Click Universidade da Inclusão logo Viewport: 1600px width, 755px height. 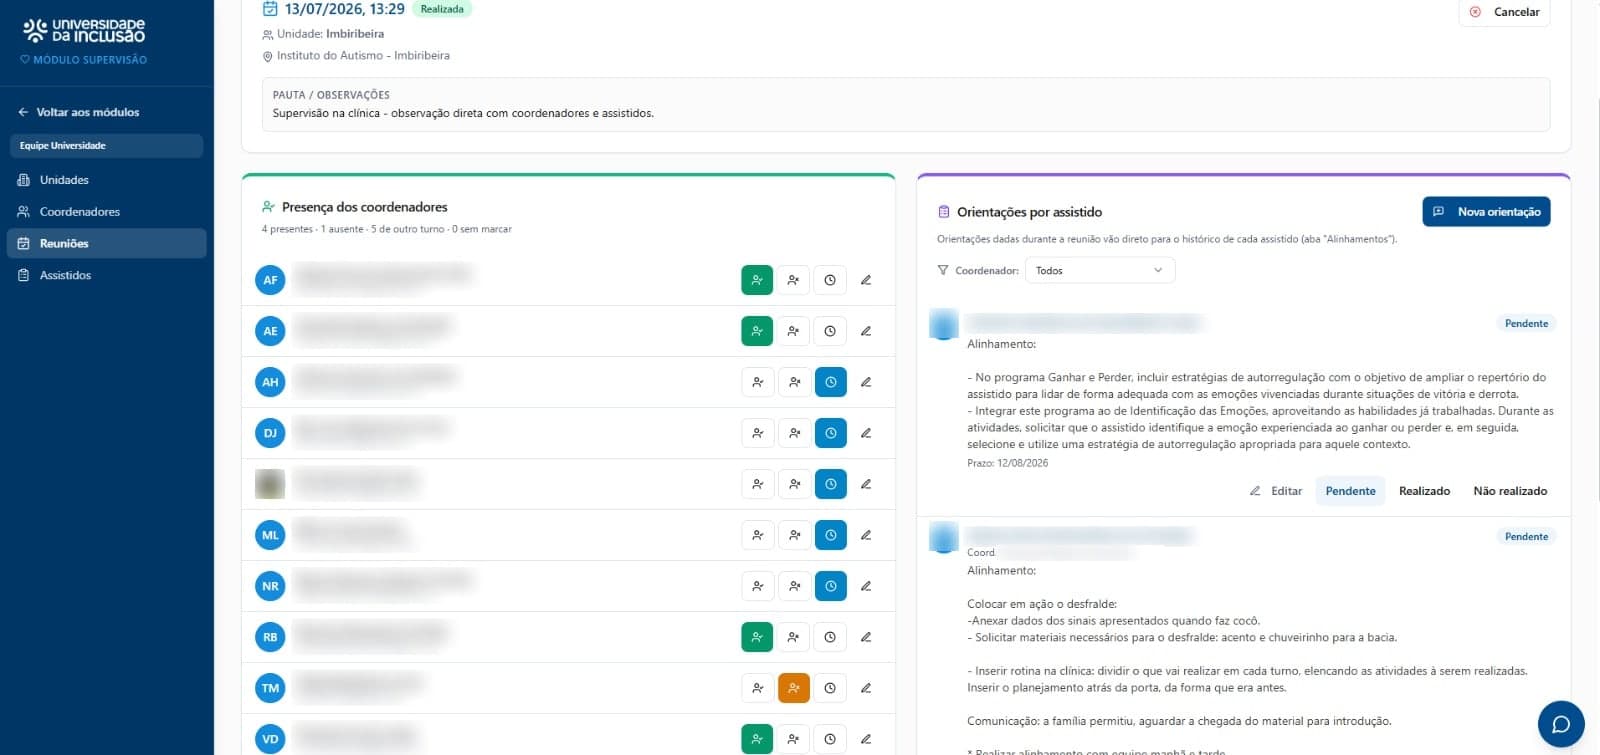[84, 31]
